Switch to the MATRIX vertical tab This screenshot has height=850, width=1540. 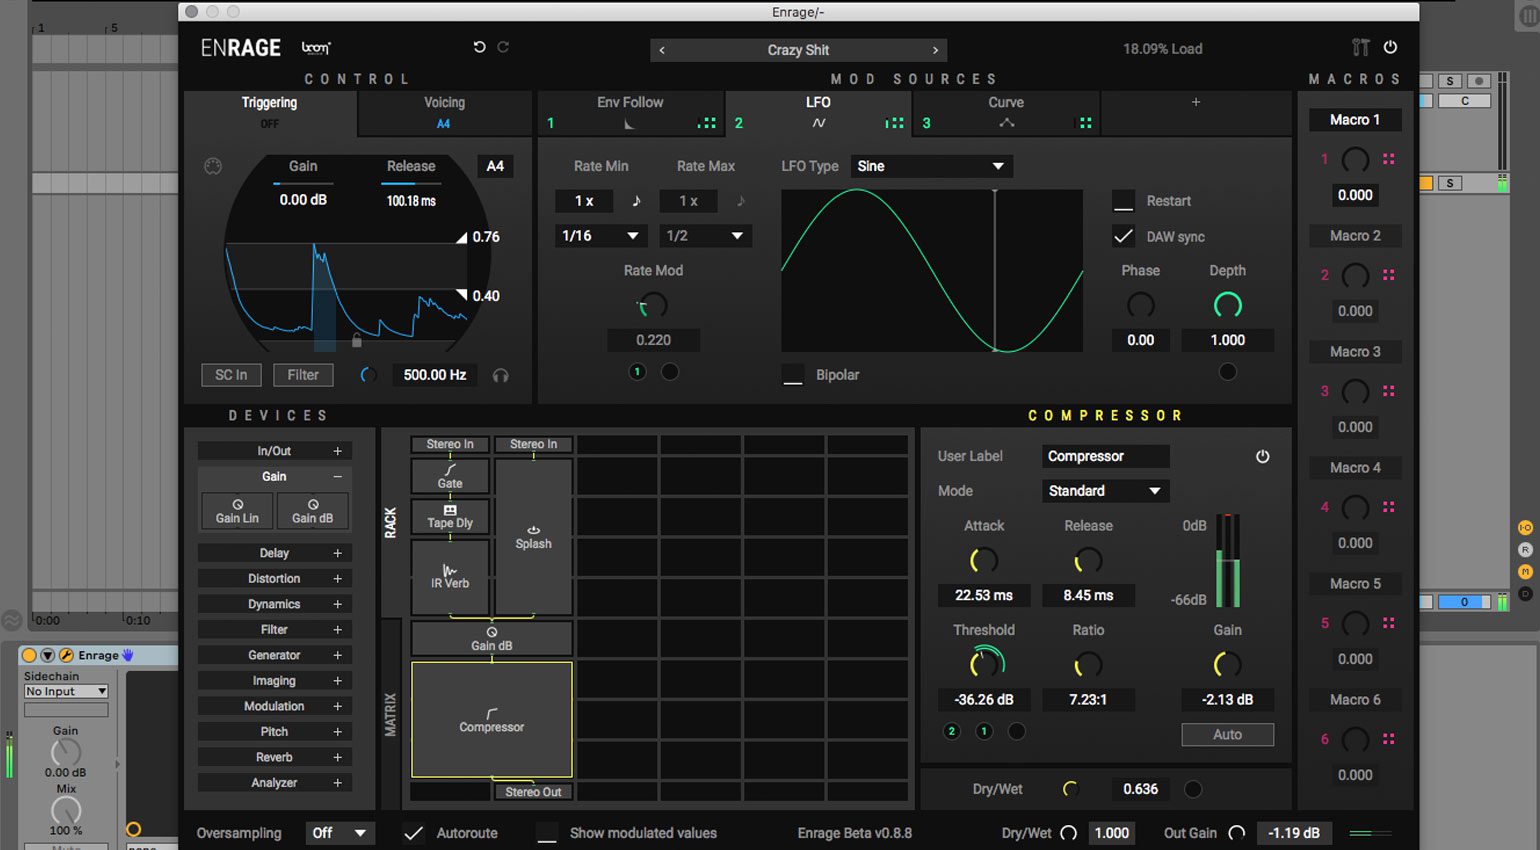(x=391, y=714)
